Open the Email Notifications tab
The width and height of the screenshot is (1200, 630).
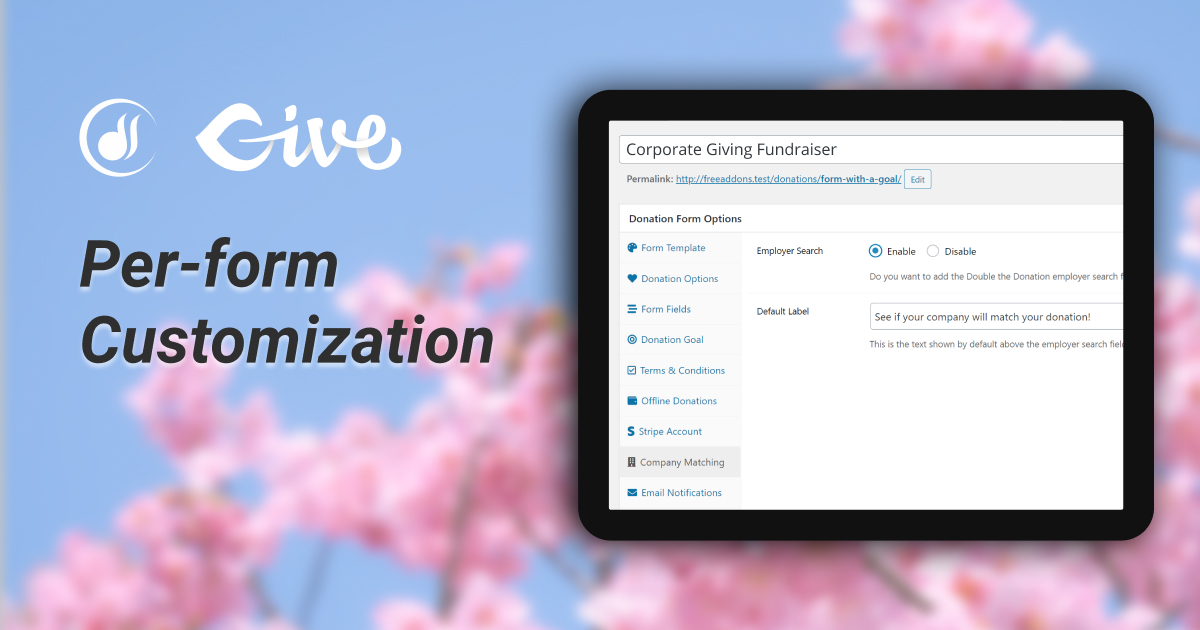point(681,493)
